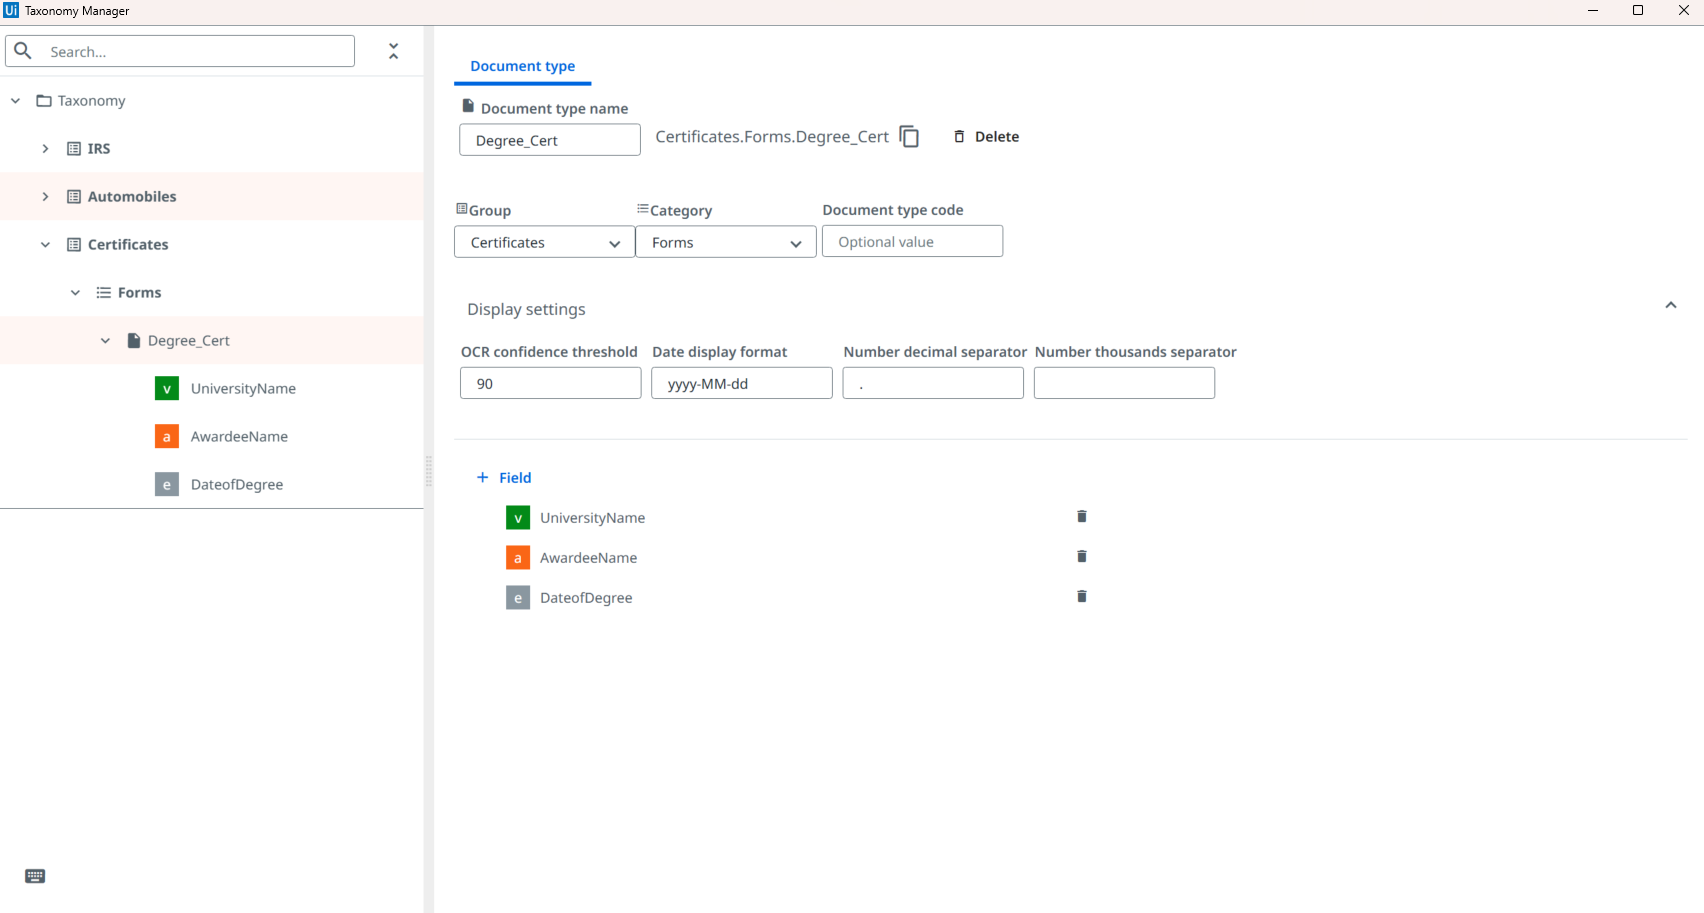The width and height of the screenshot is (1704, 913).
Task: Open the Group dropdown showing Certificates
Action: pyautogui.click(x=544, y=242)
